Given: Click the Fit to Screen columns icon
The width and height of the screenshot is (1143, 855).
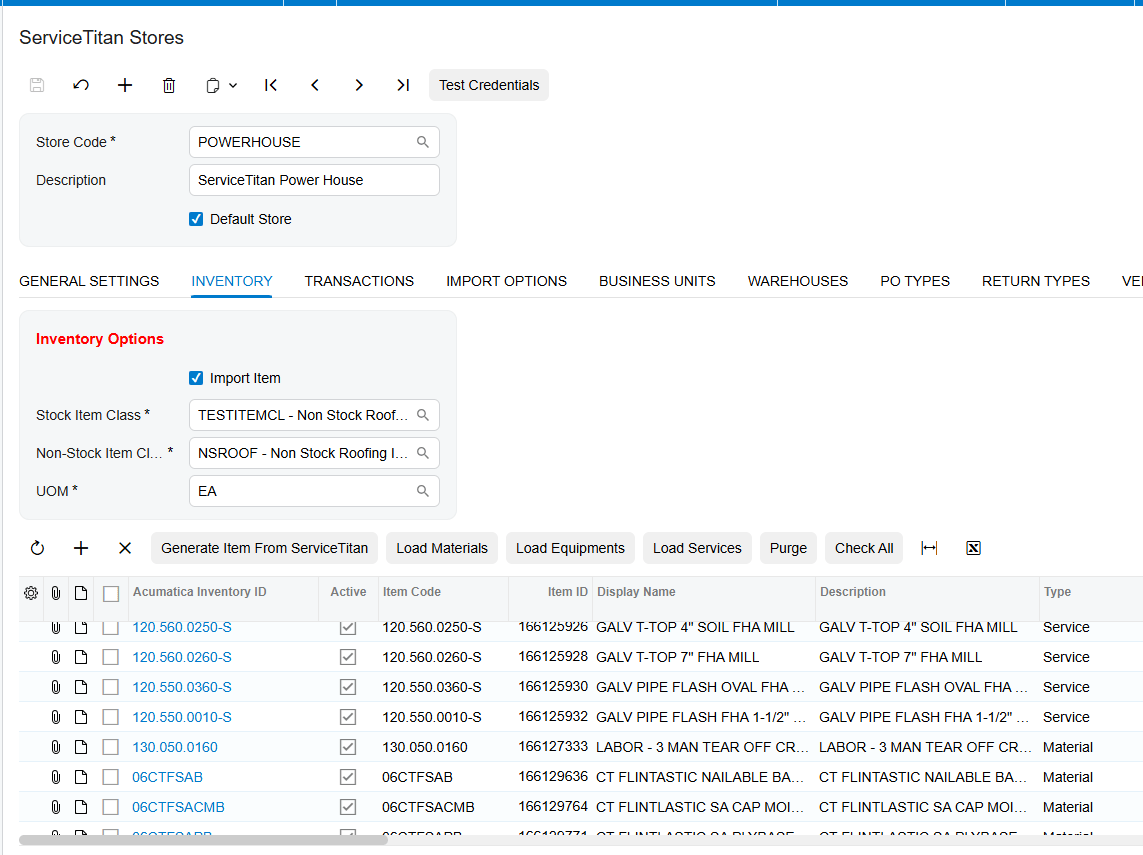Looking at the screenshot, I should pos(929,548).
